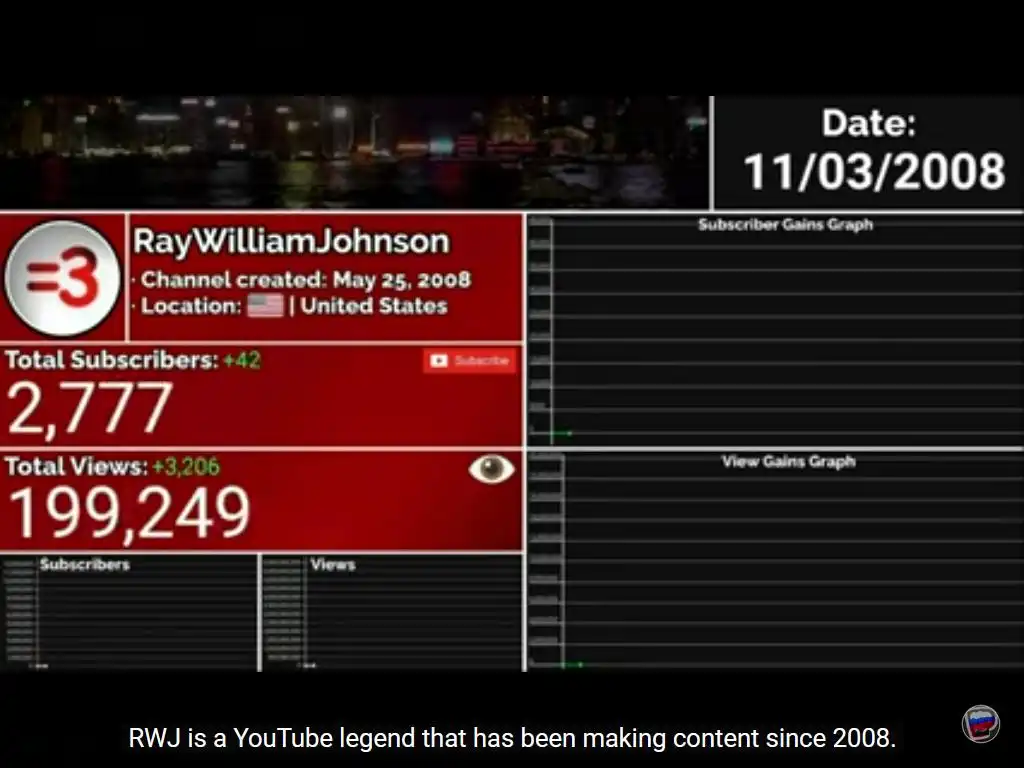This screenshot has width=1024, height=768.
Task: Click the date 11/03/2008
Action: pos(874,172)
